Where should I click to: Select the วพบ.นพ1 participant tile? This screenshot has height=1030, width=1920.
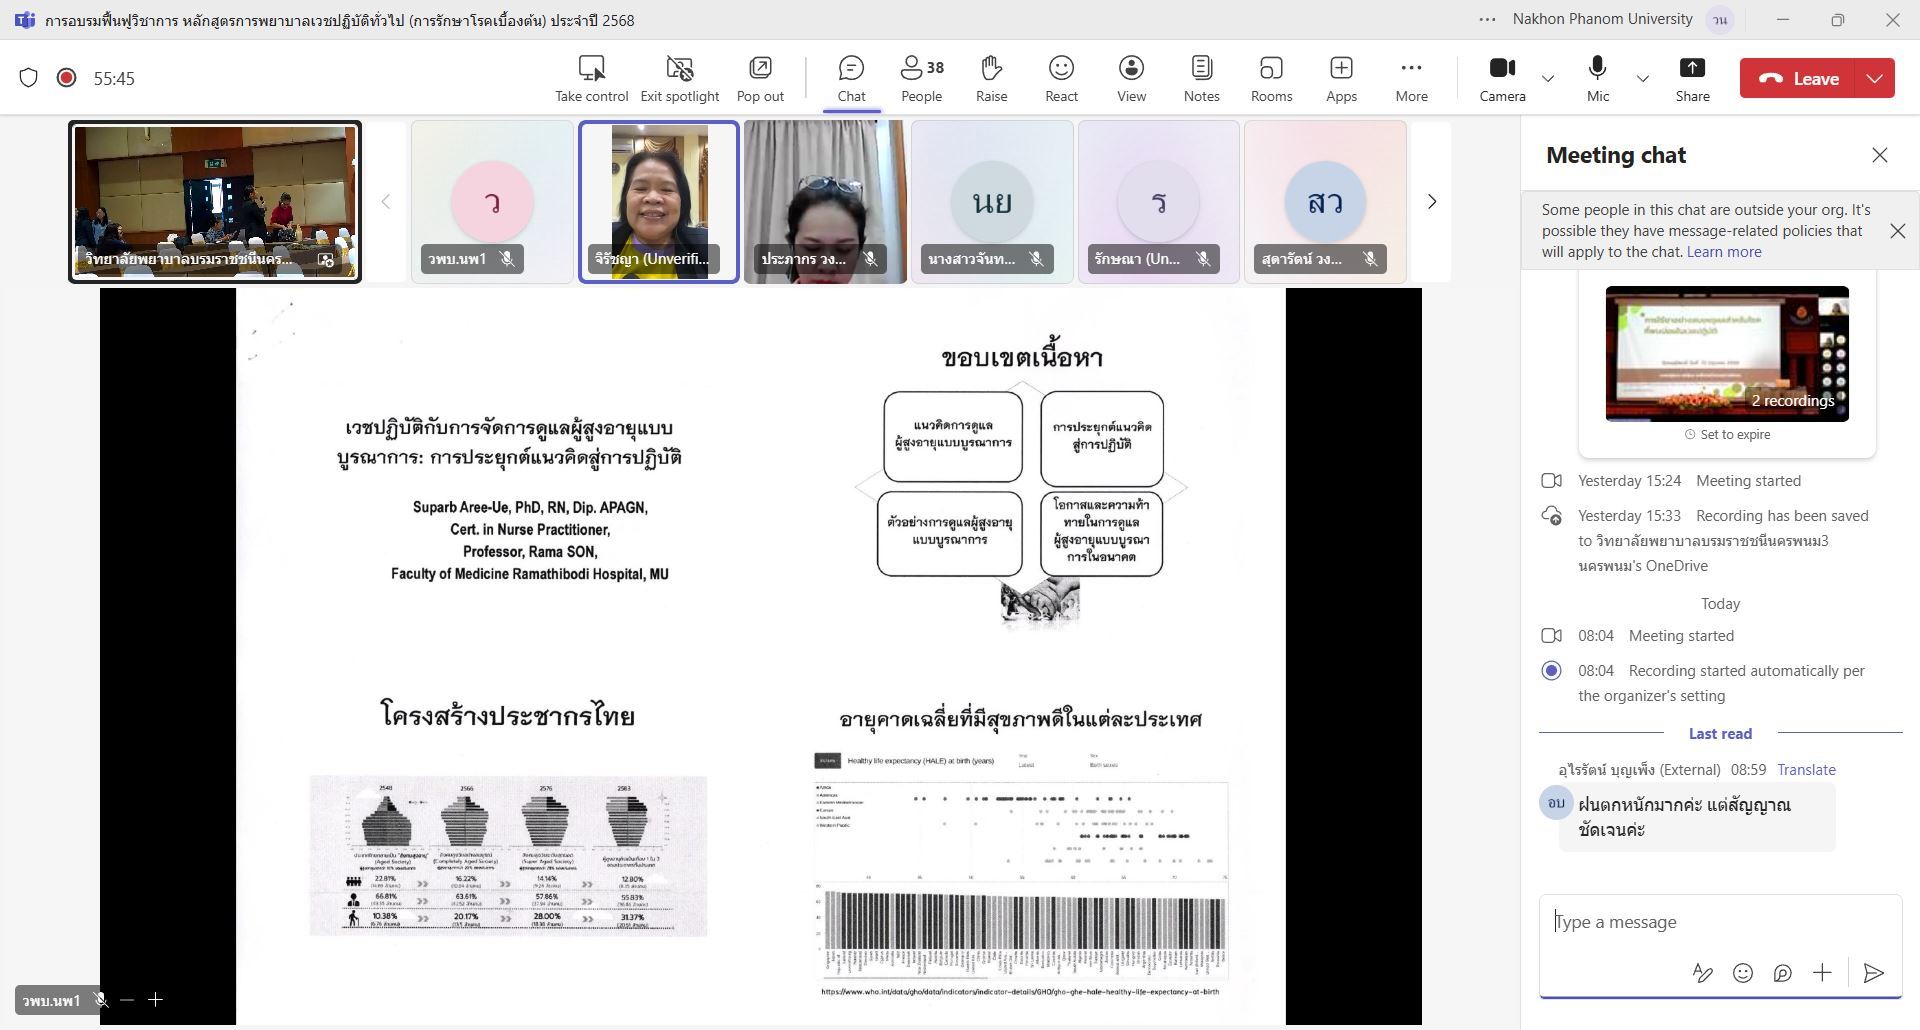[492, 202]
